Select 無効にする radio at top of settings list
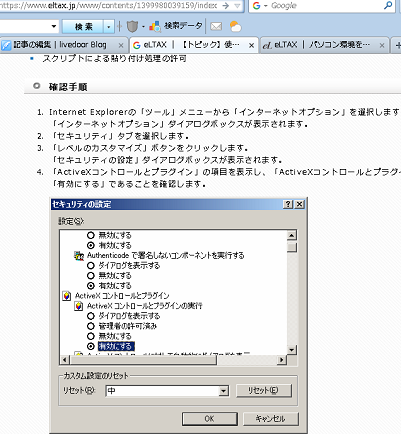The image size is (401, 434). 91,235
